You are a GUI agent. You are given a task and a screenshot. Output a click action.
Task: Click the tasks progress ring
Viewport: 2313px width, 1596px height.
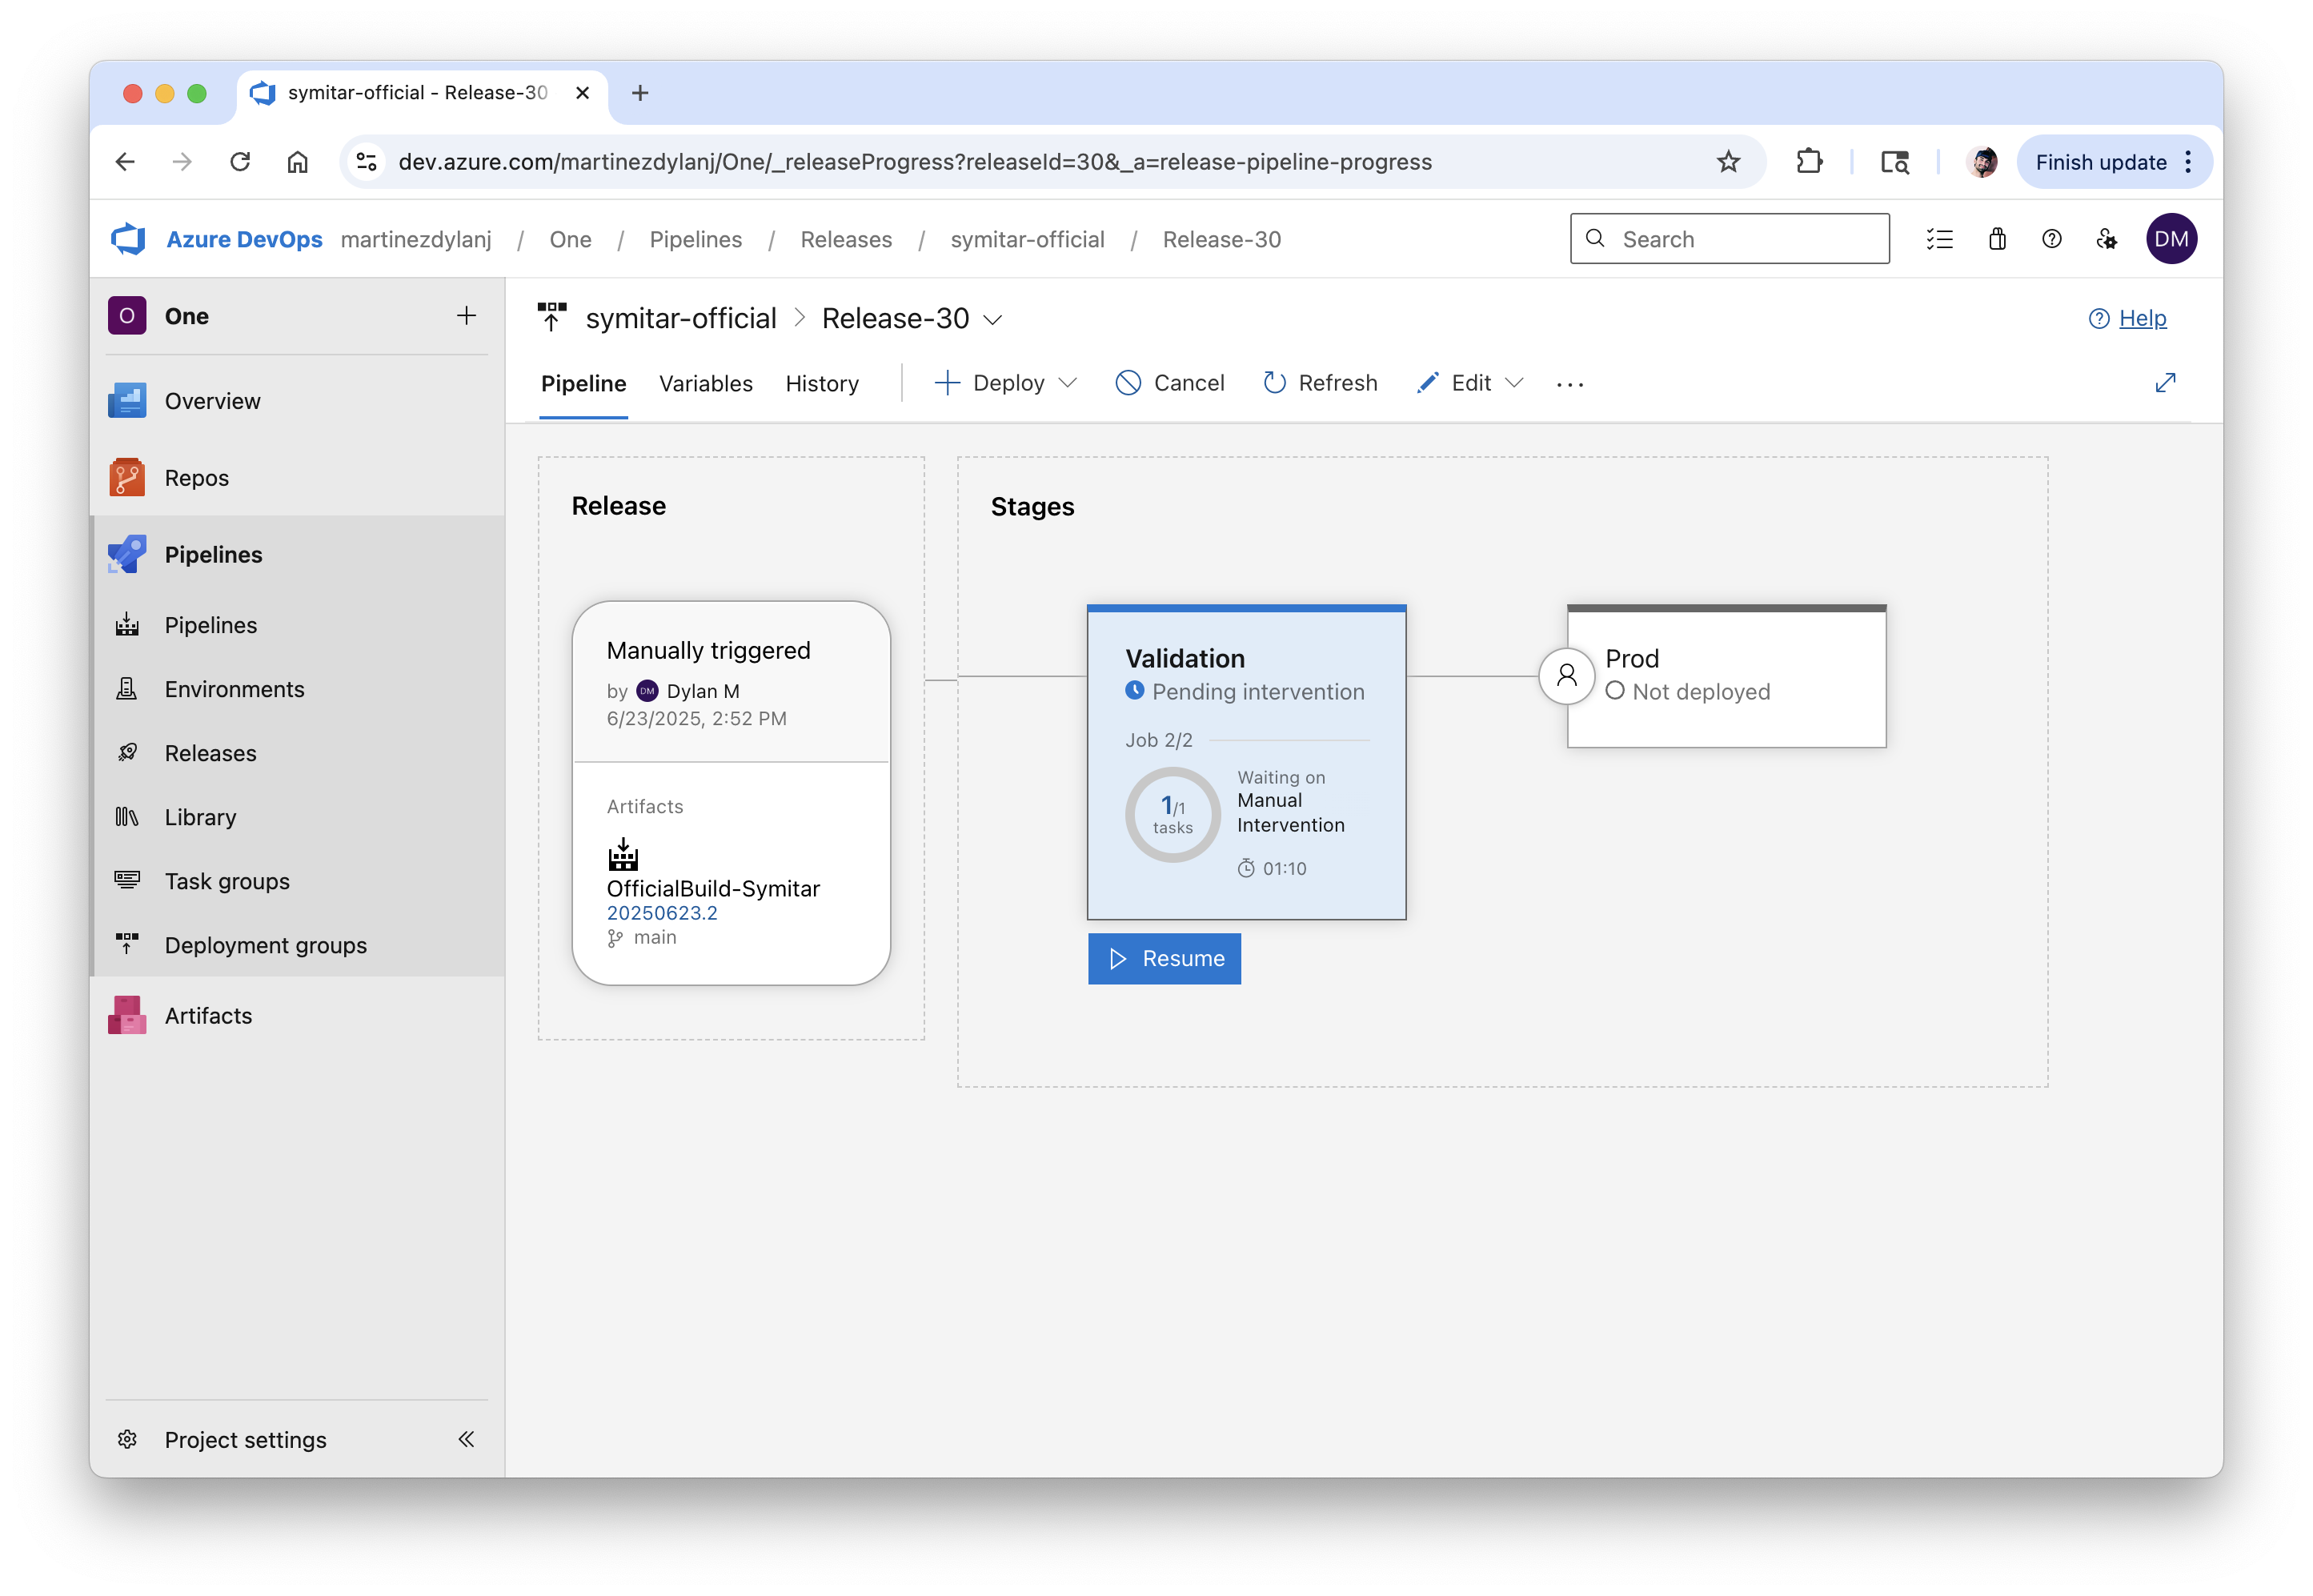click(x=1173, y=815)
